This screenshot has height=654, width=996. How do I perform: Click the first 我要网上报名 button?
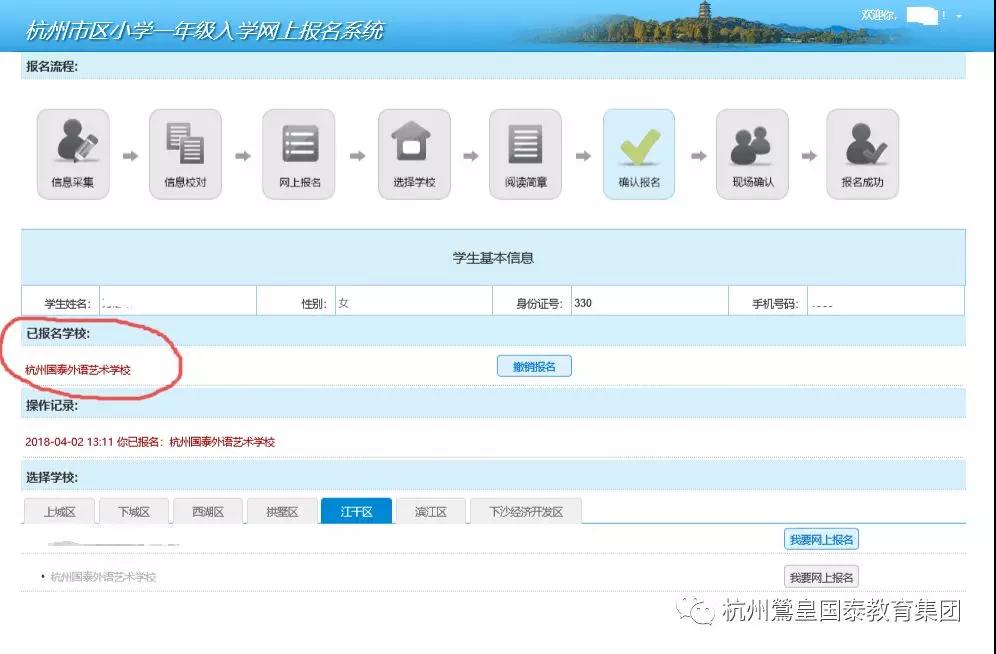click(821, 540)
